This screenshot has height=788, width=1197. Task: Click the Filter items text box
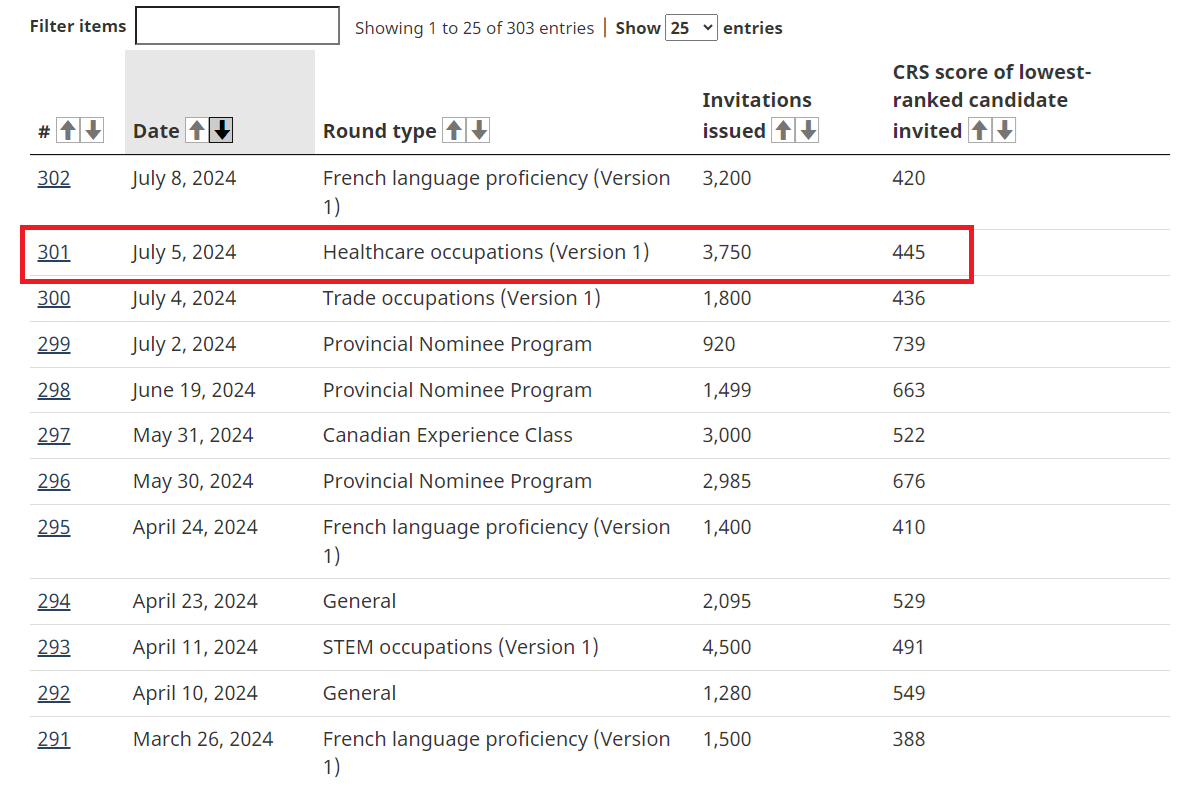[x=237, y=26]
